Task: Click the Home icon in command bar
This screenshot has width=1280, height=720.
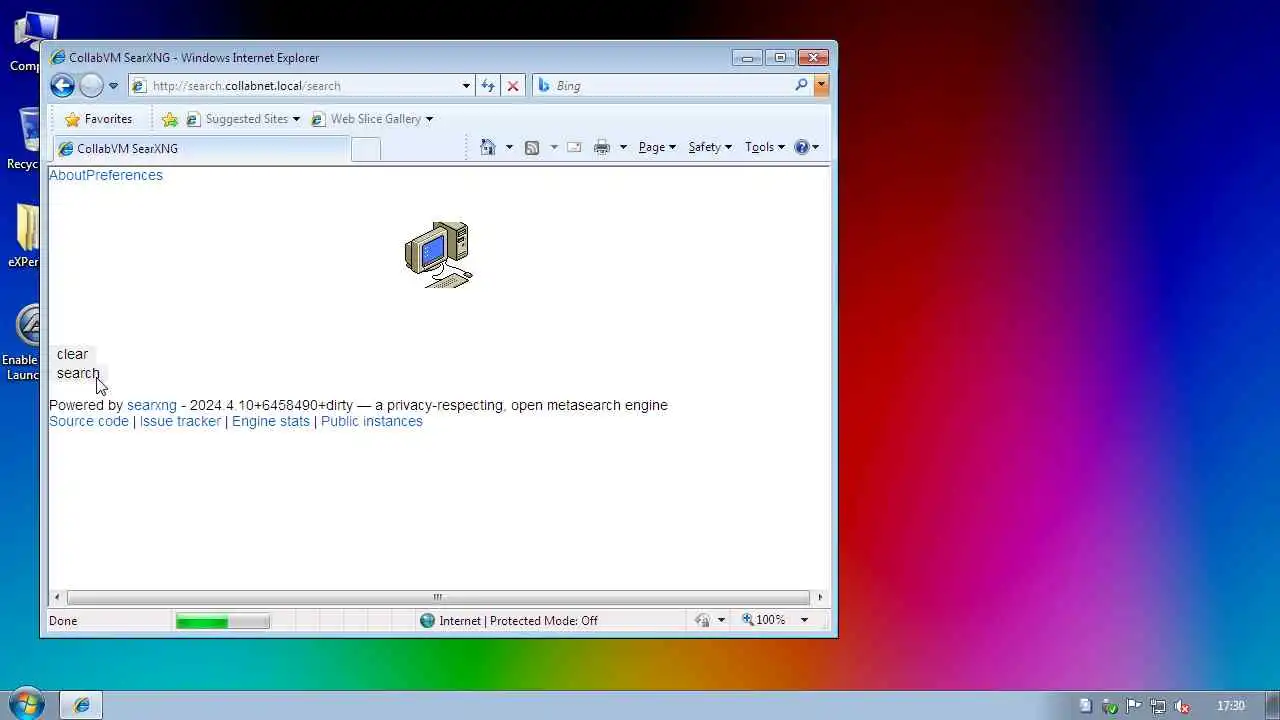Action: tap(488, 147)
